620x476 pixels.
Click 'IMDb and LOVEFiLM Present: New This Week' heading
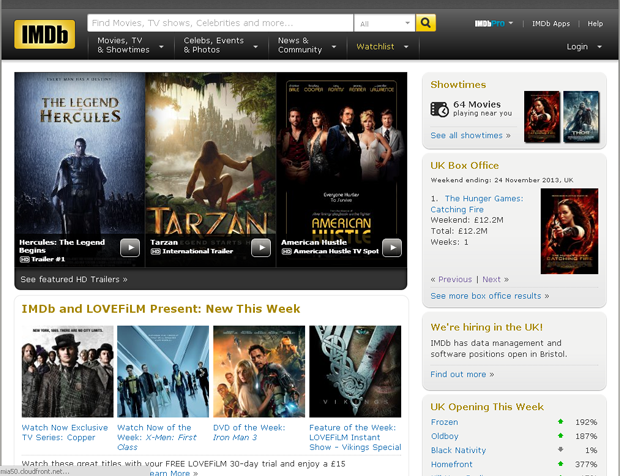[161, 309]
